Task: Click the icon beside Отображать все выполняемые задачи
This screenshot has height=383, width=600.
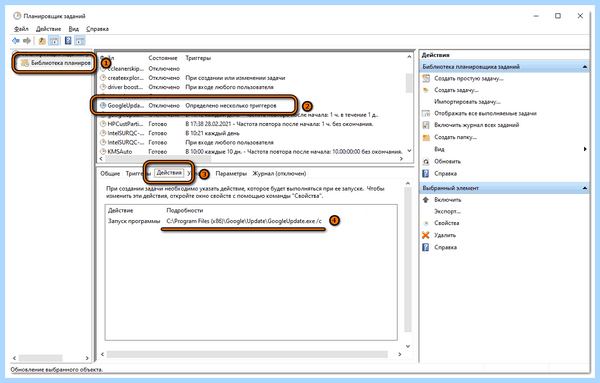Action: (426, 114)
